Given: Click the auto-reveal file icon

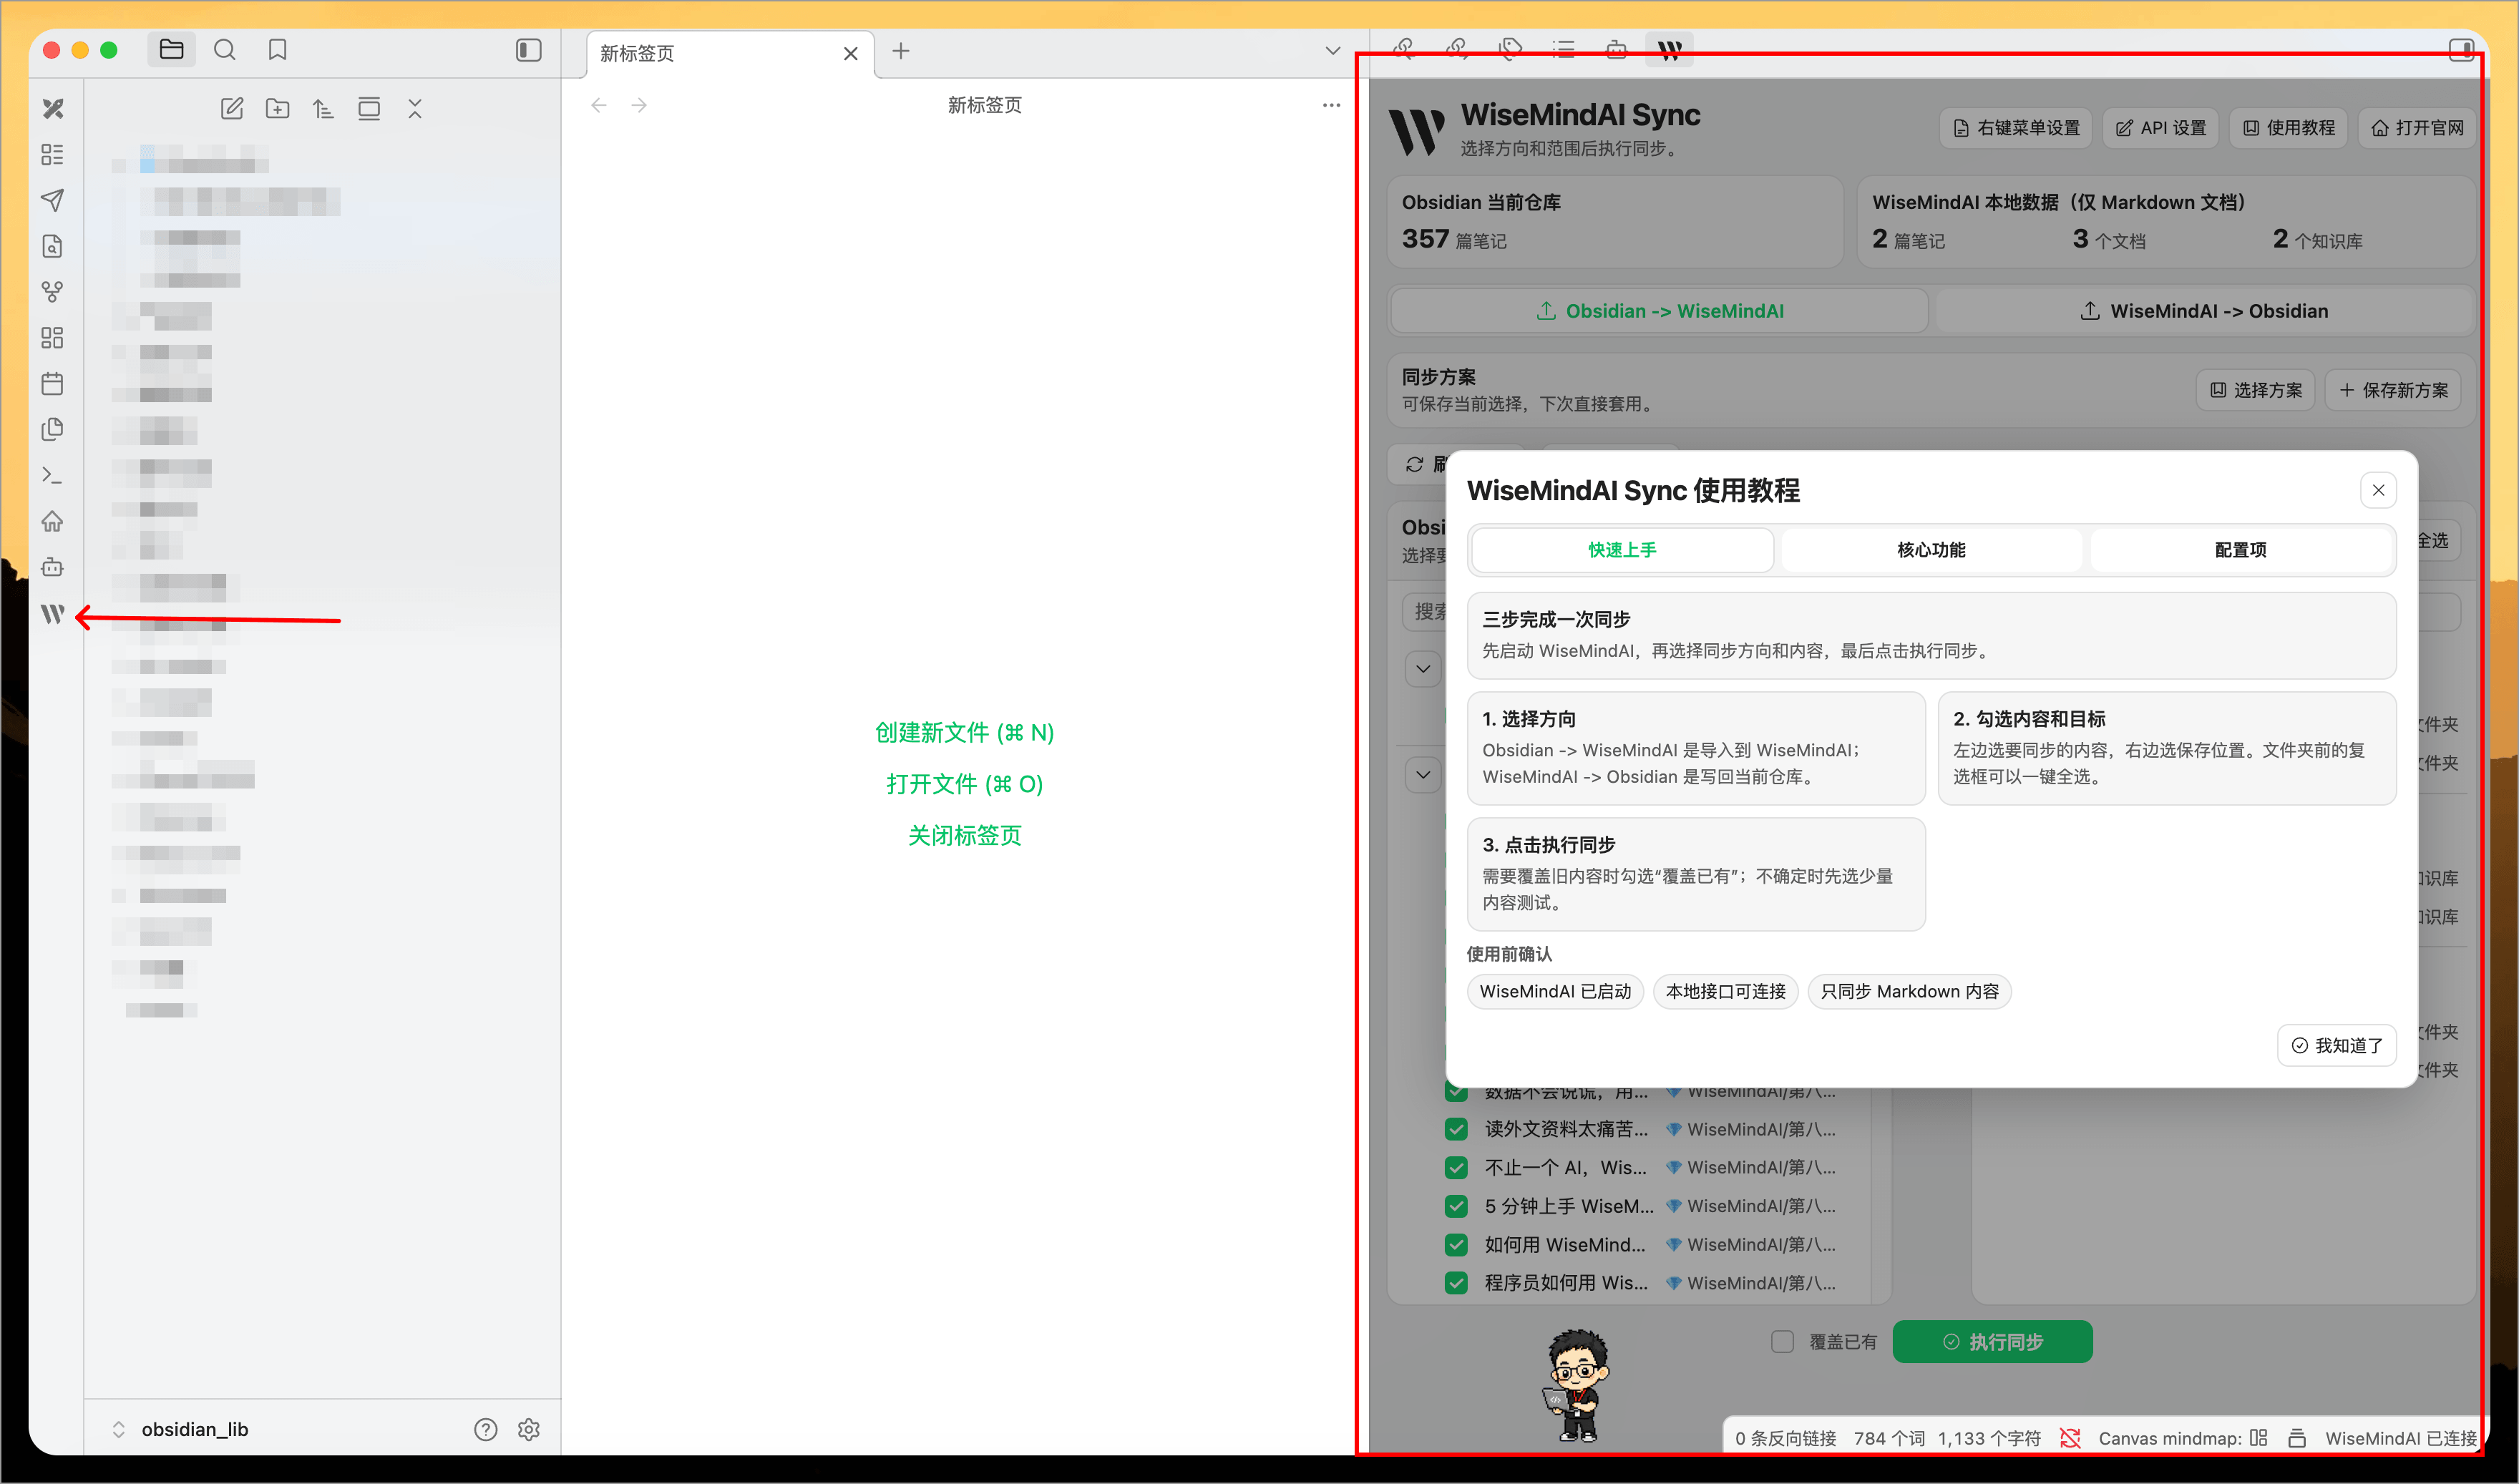Looking at the screenshot, I should pyautogui.click(x=369, y=109).
